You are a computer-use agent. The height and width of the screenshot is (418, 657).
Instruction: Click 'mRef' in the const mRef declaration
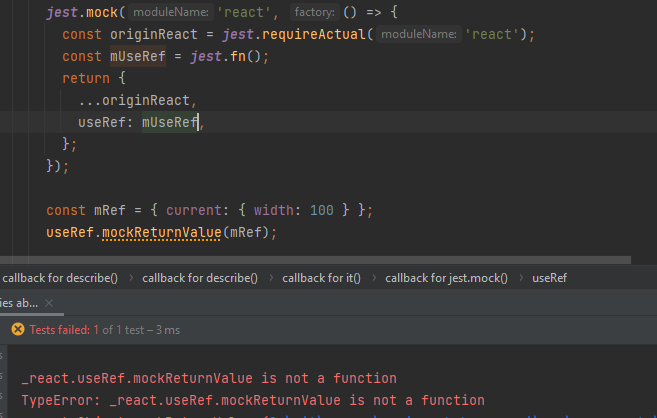pyautogui.click(x=110, y=210)
